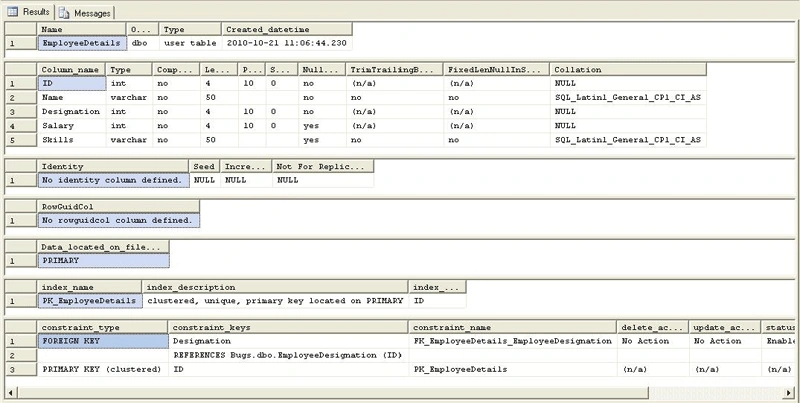Viewport: 800px width, 403px height.
Task: Click the Collation column header
Action: point(628,70)
